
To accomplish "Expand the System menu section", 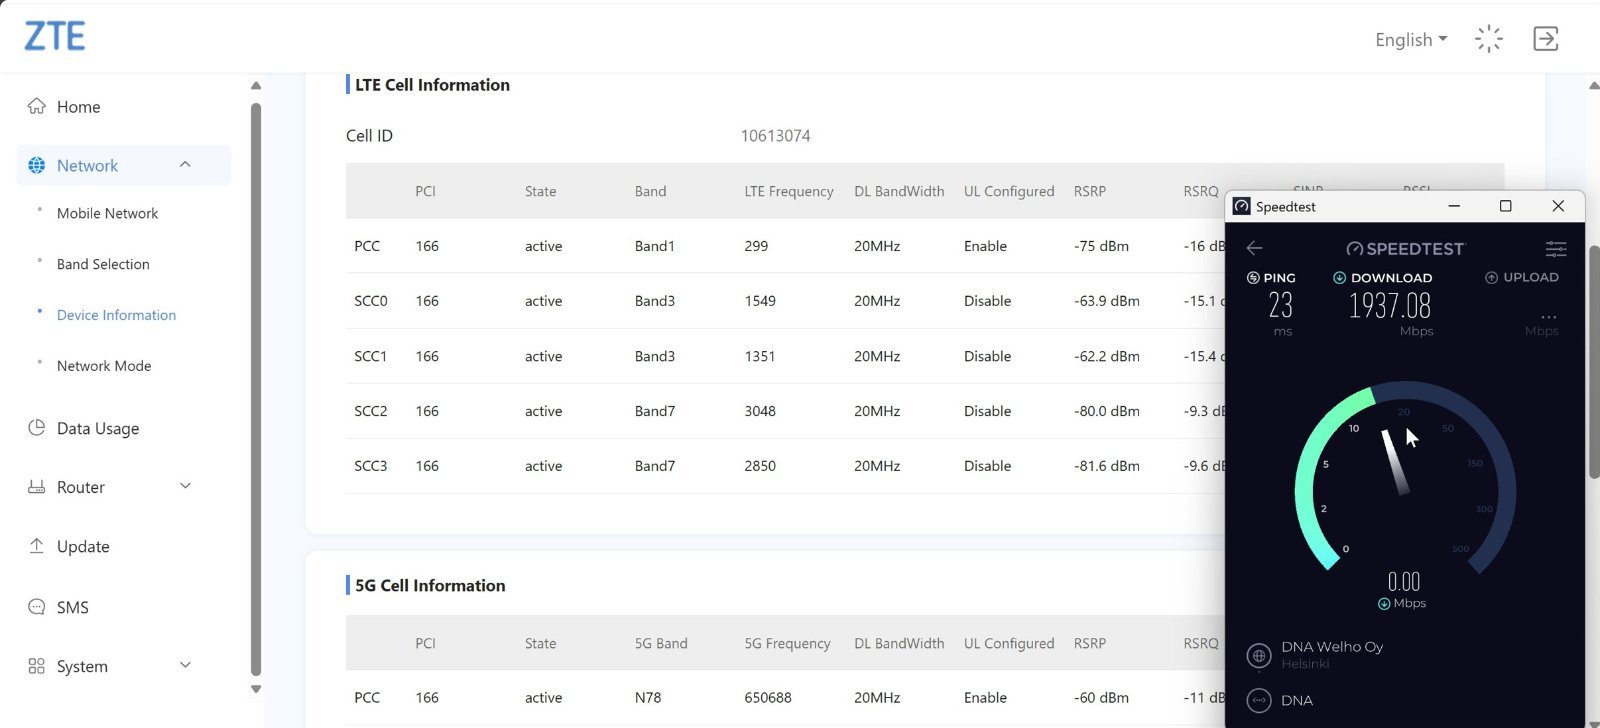I will [x=185, y=666].
